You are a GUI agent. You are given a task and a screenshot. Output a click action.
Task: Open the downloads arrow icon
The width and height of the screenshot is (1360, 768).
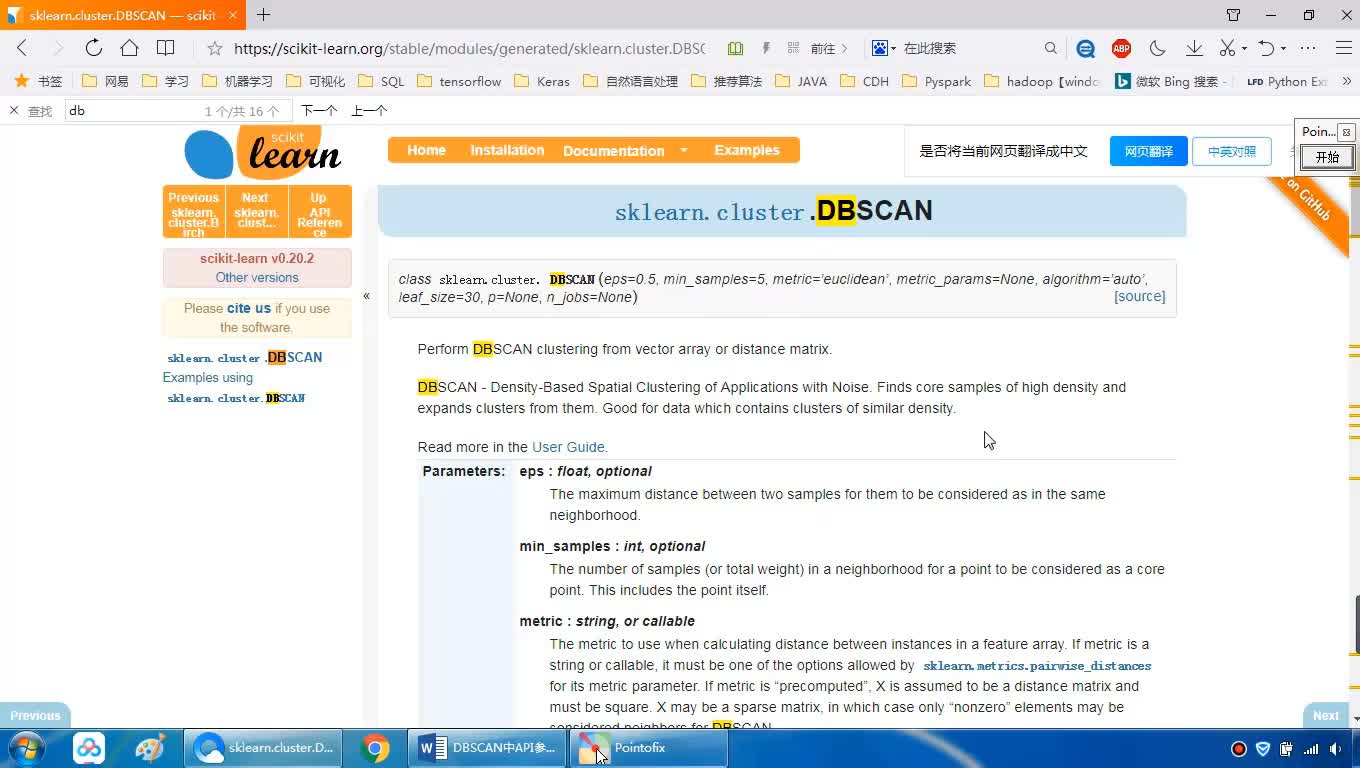tap(1194, 48)
